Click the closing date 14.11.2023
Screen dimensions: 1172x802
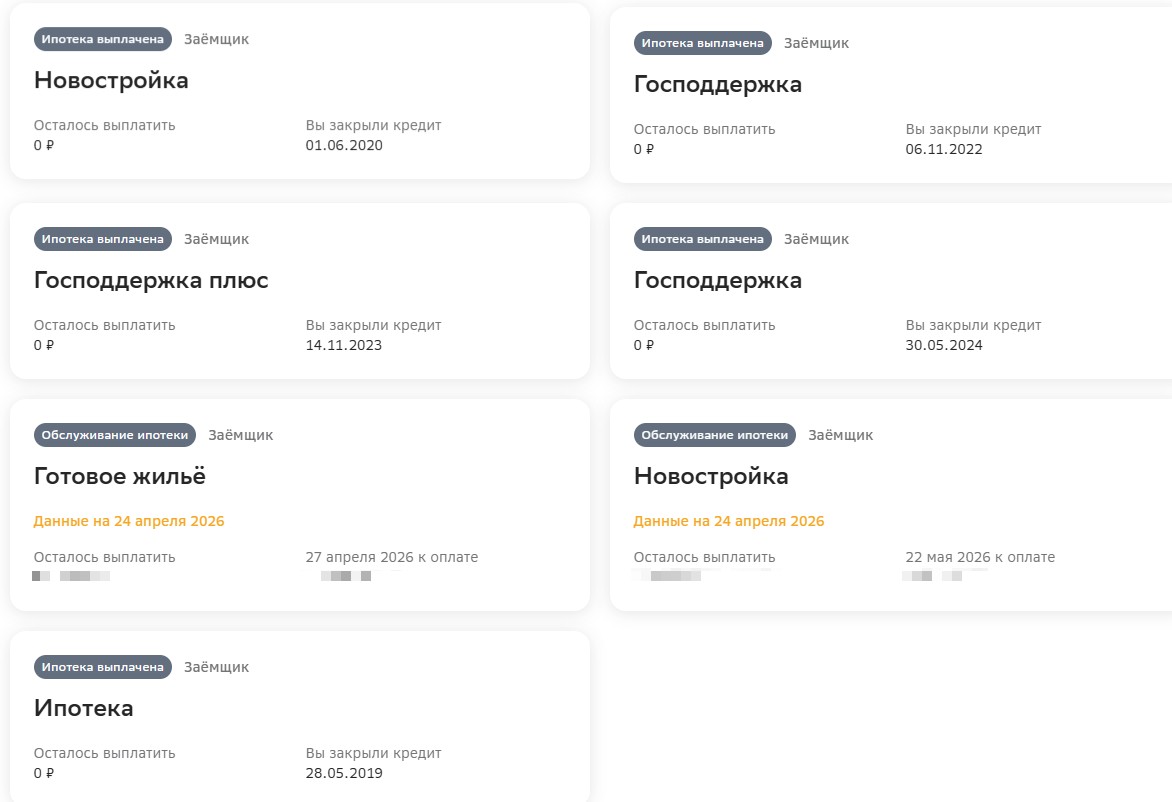[x=344, y=345]
